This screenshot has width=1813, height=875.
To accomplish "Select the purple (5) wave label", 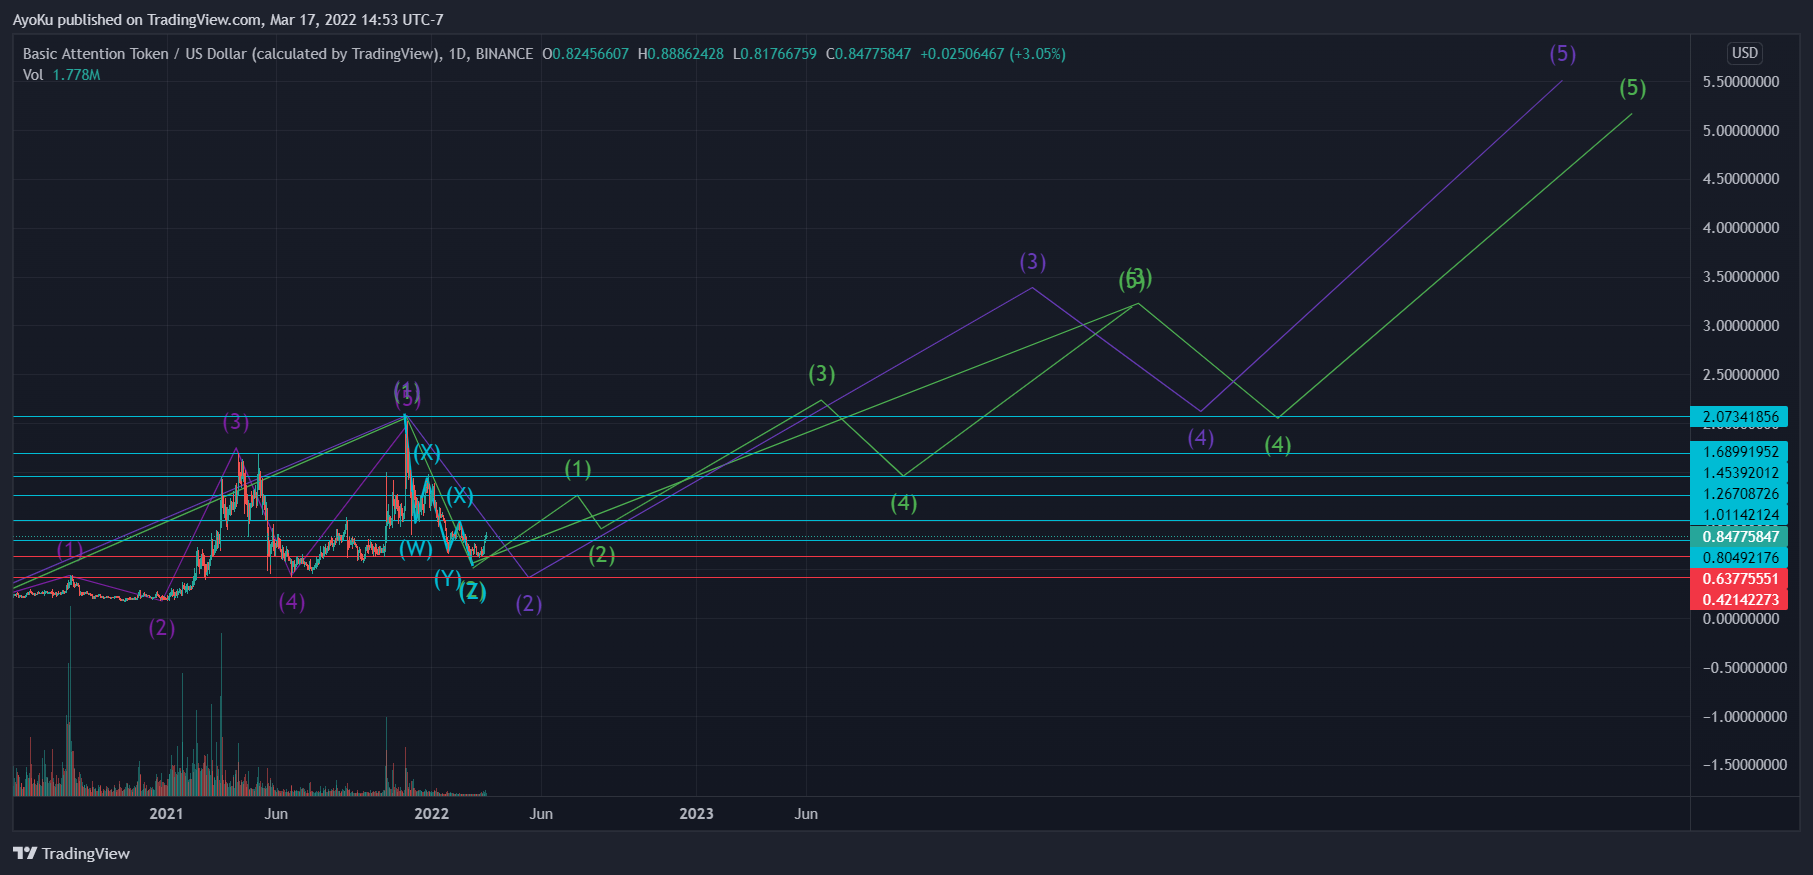I will click(x=1562, y=54).
